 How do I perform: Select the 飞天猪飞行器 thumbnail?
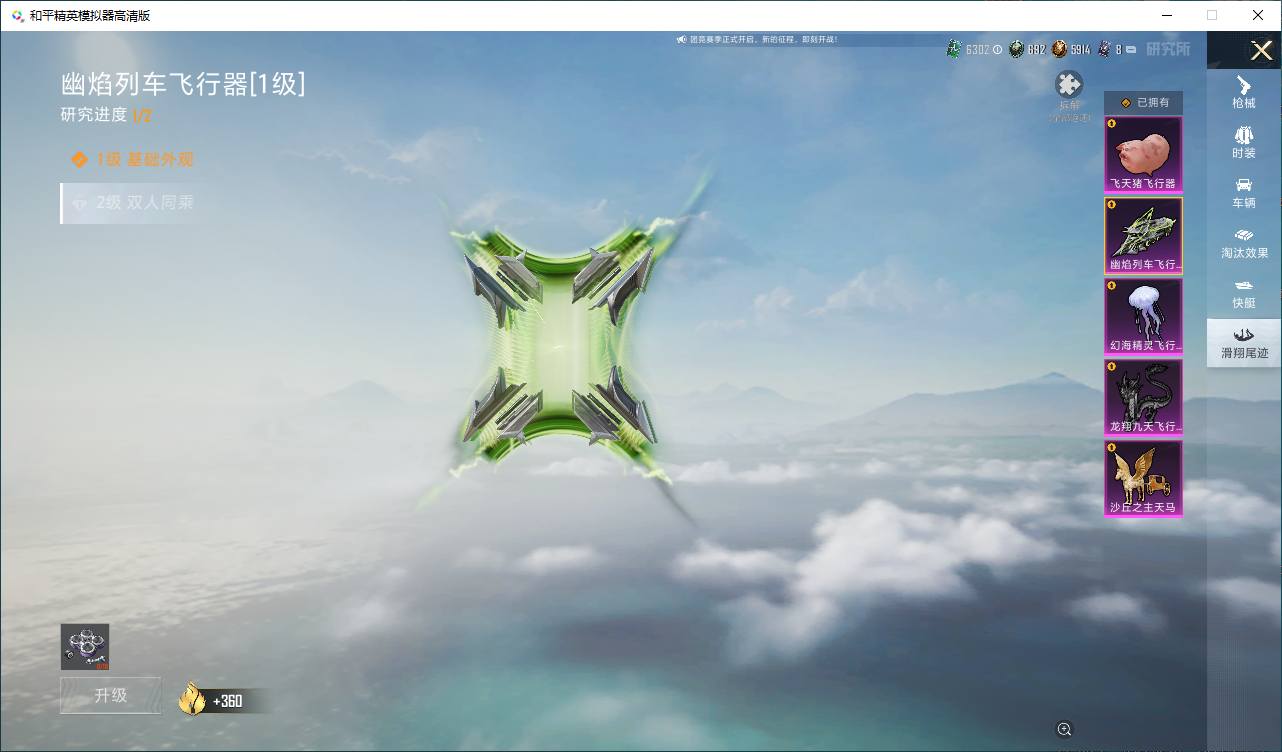click(1143, 154)
